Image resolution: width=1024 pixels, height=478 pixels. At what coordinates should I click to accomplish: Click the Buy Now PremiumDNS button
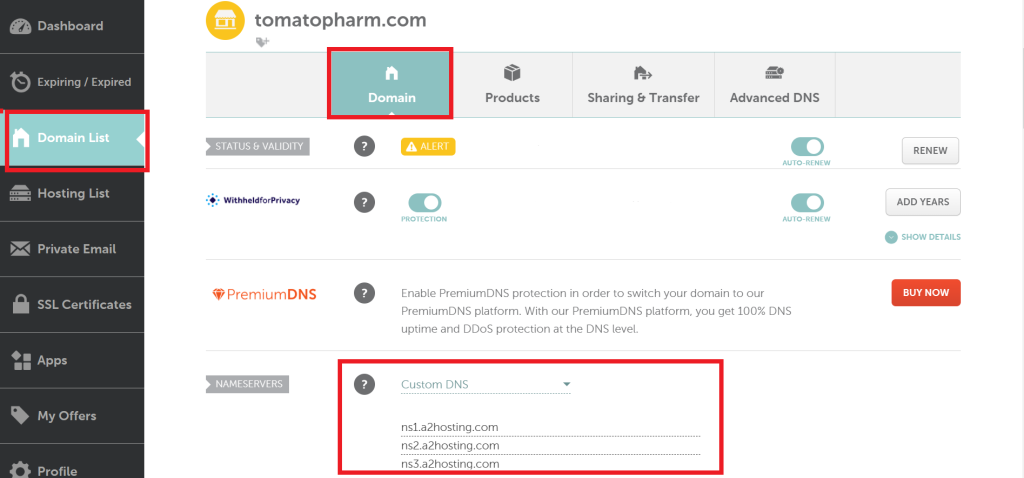click(926, 293)
